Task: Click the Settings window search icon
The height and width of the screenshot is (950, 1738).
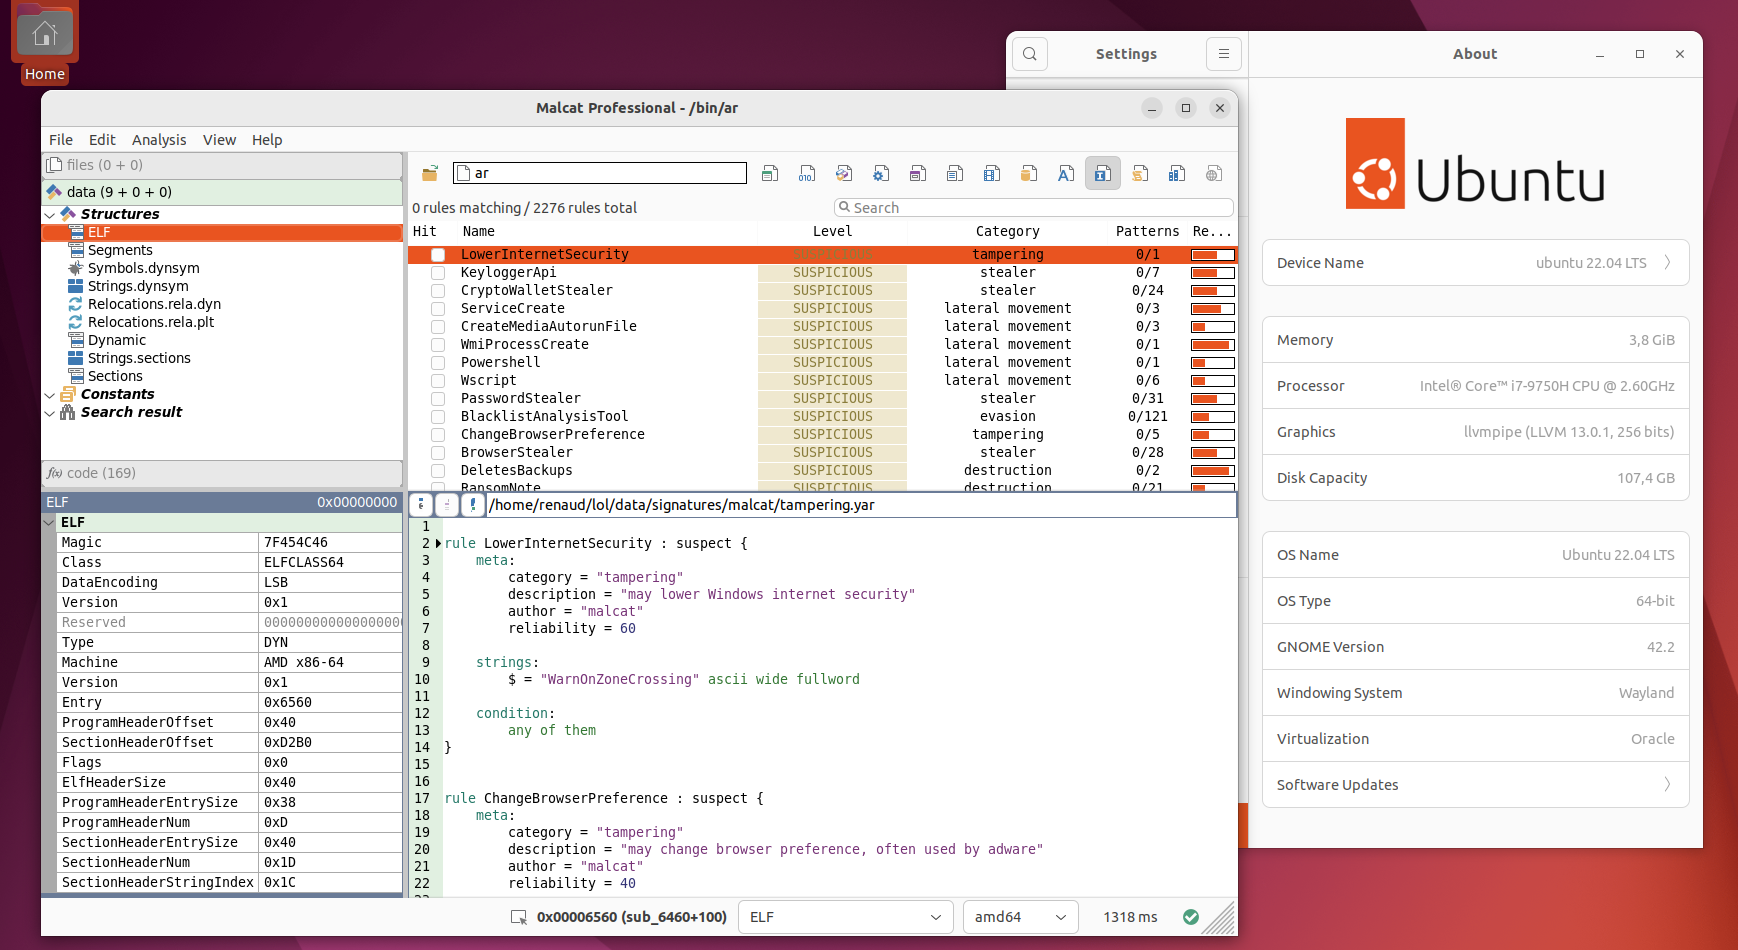Action: point(1030,54)
